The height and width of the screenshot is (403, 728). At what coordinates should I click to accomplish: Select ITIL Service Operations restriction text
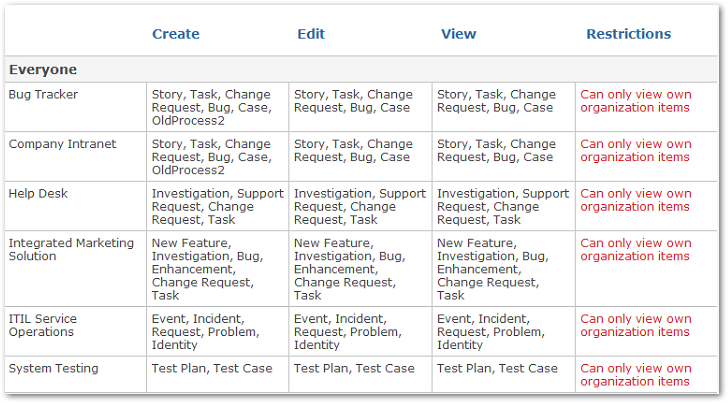(636, 325)
